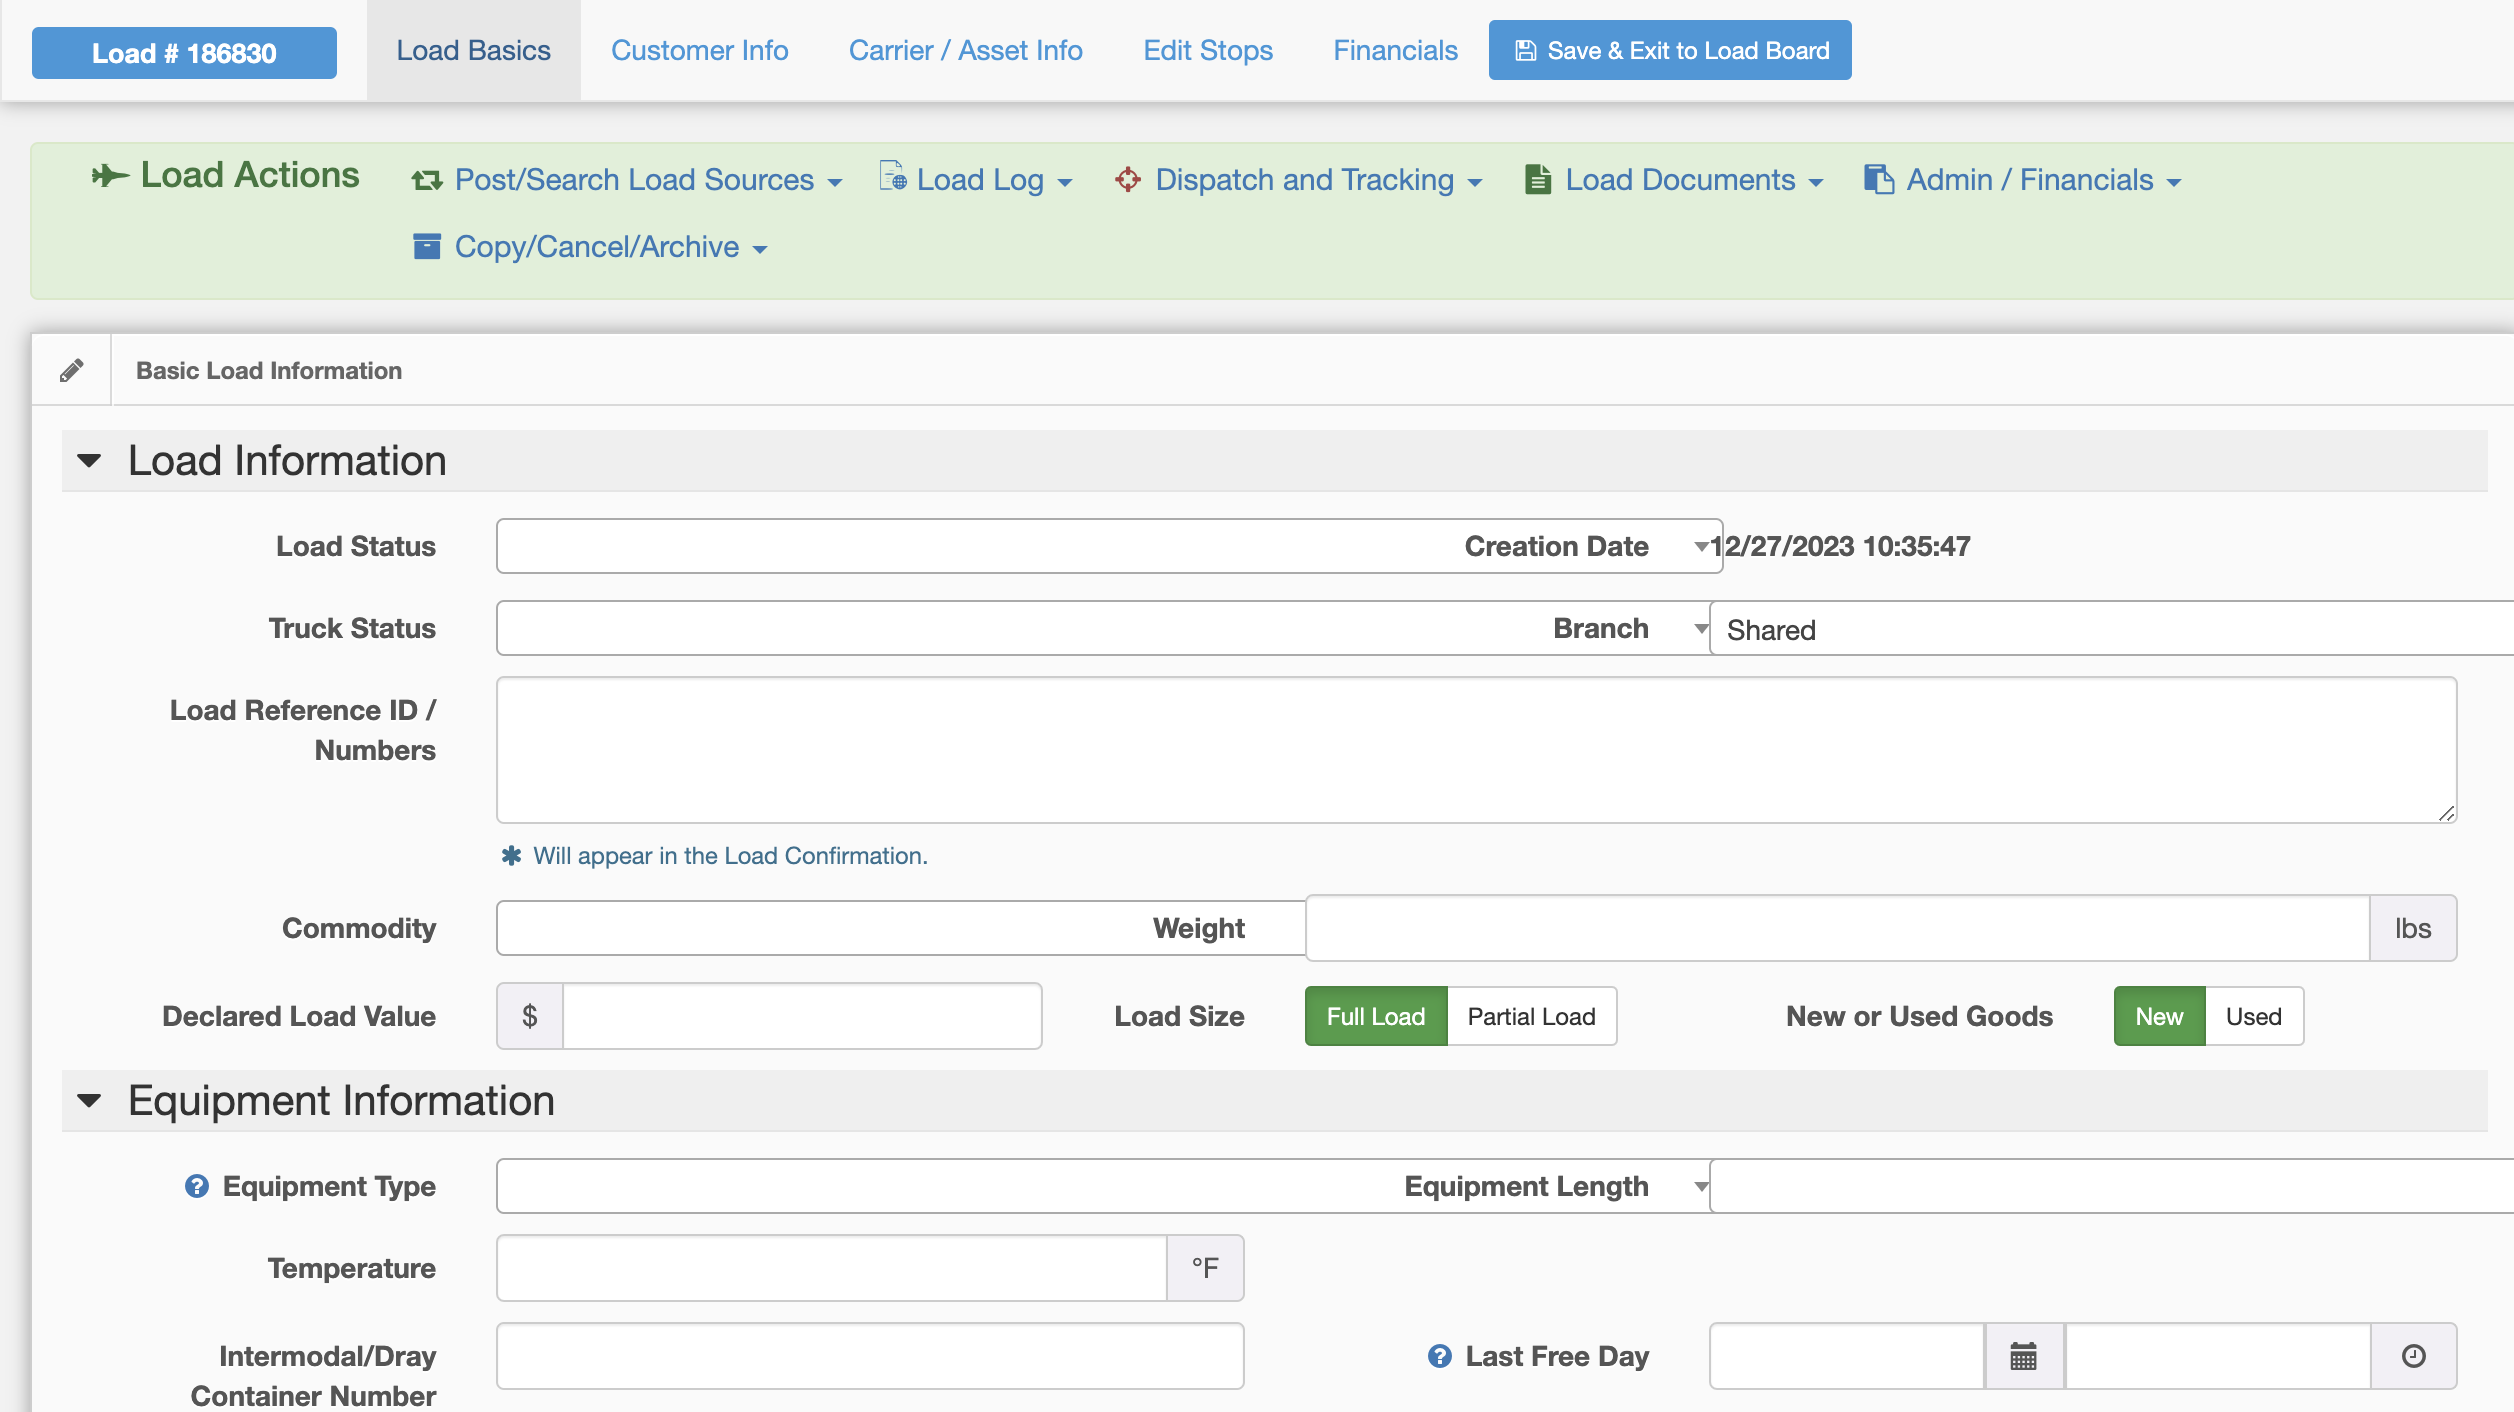Click the Load Reference ID / Numbers text area

(x=1476, y=750)
